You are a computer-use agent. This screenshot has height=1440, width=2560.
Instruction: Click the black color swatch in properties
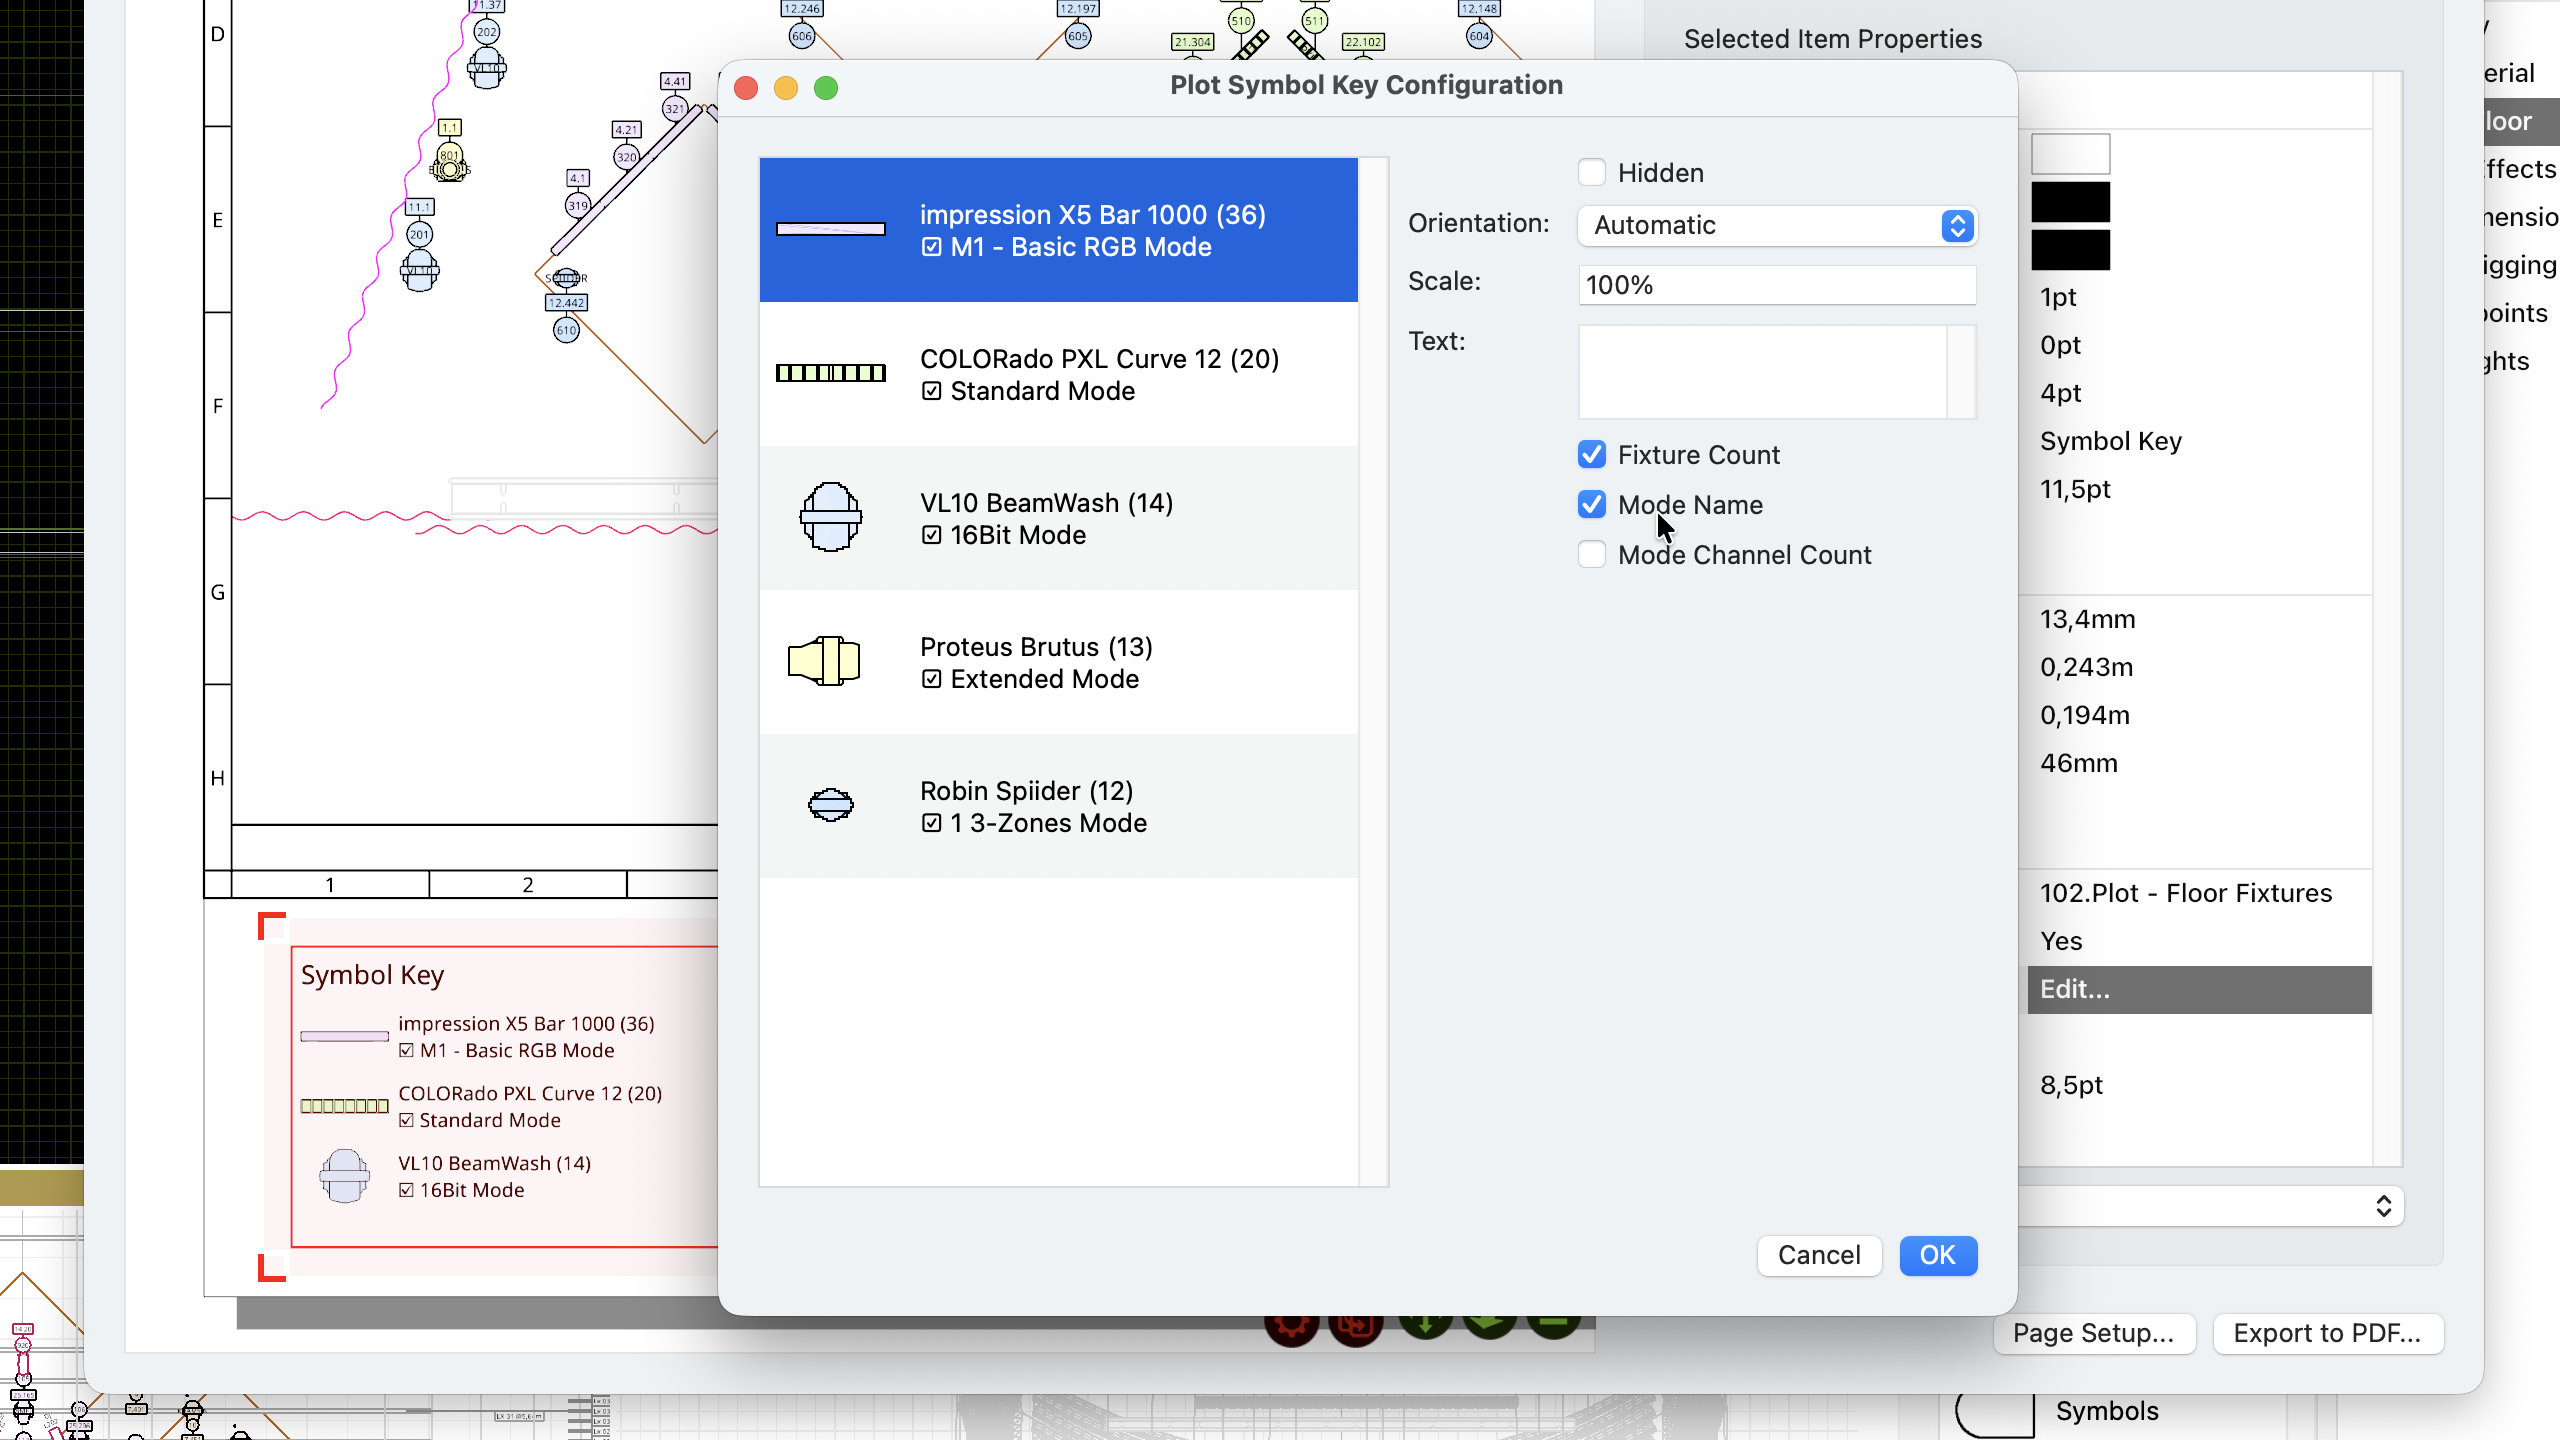coord(2070,203)
